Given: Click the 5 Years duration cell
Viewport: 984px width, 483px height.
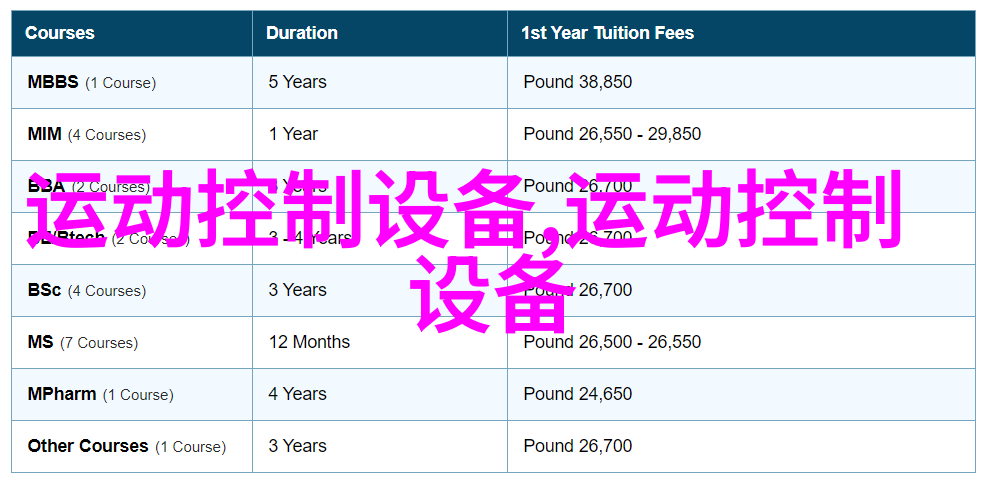Looking at the screenshot, I should pos(297,82).
